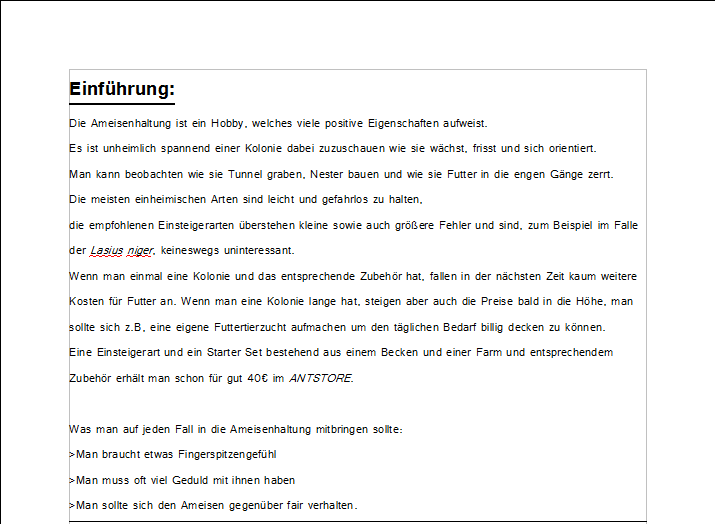Image resolution: width=715 pixels, height=524 pixels.
Task: Click the underlined italic word "niger"
Action: pyautogui.click(x=140, y=250)
